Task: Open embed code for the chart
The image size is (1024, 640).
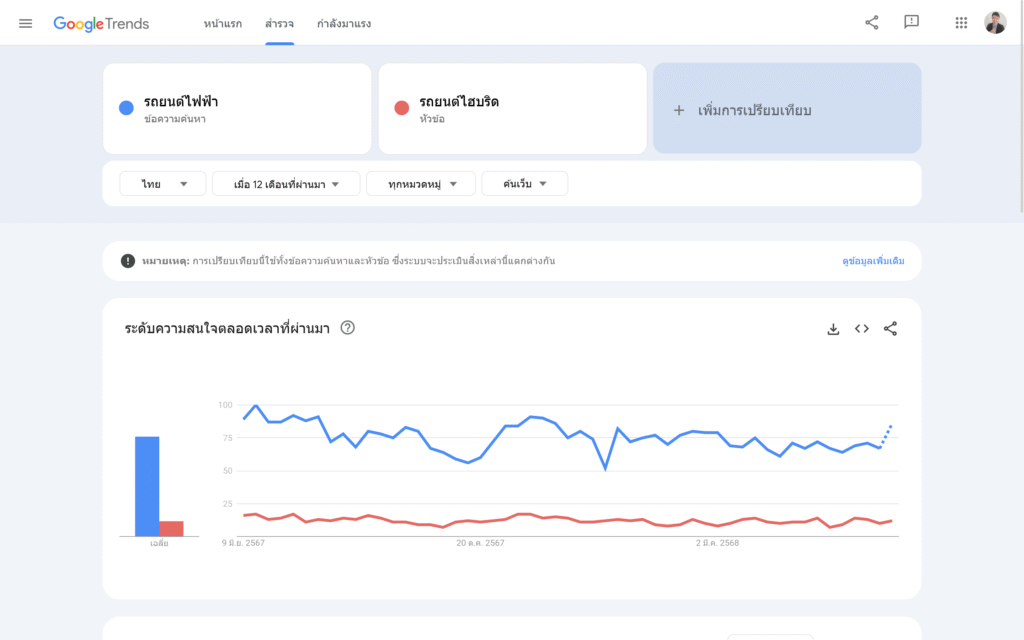Action: [x=862, y=328]
